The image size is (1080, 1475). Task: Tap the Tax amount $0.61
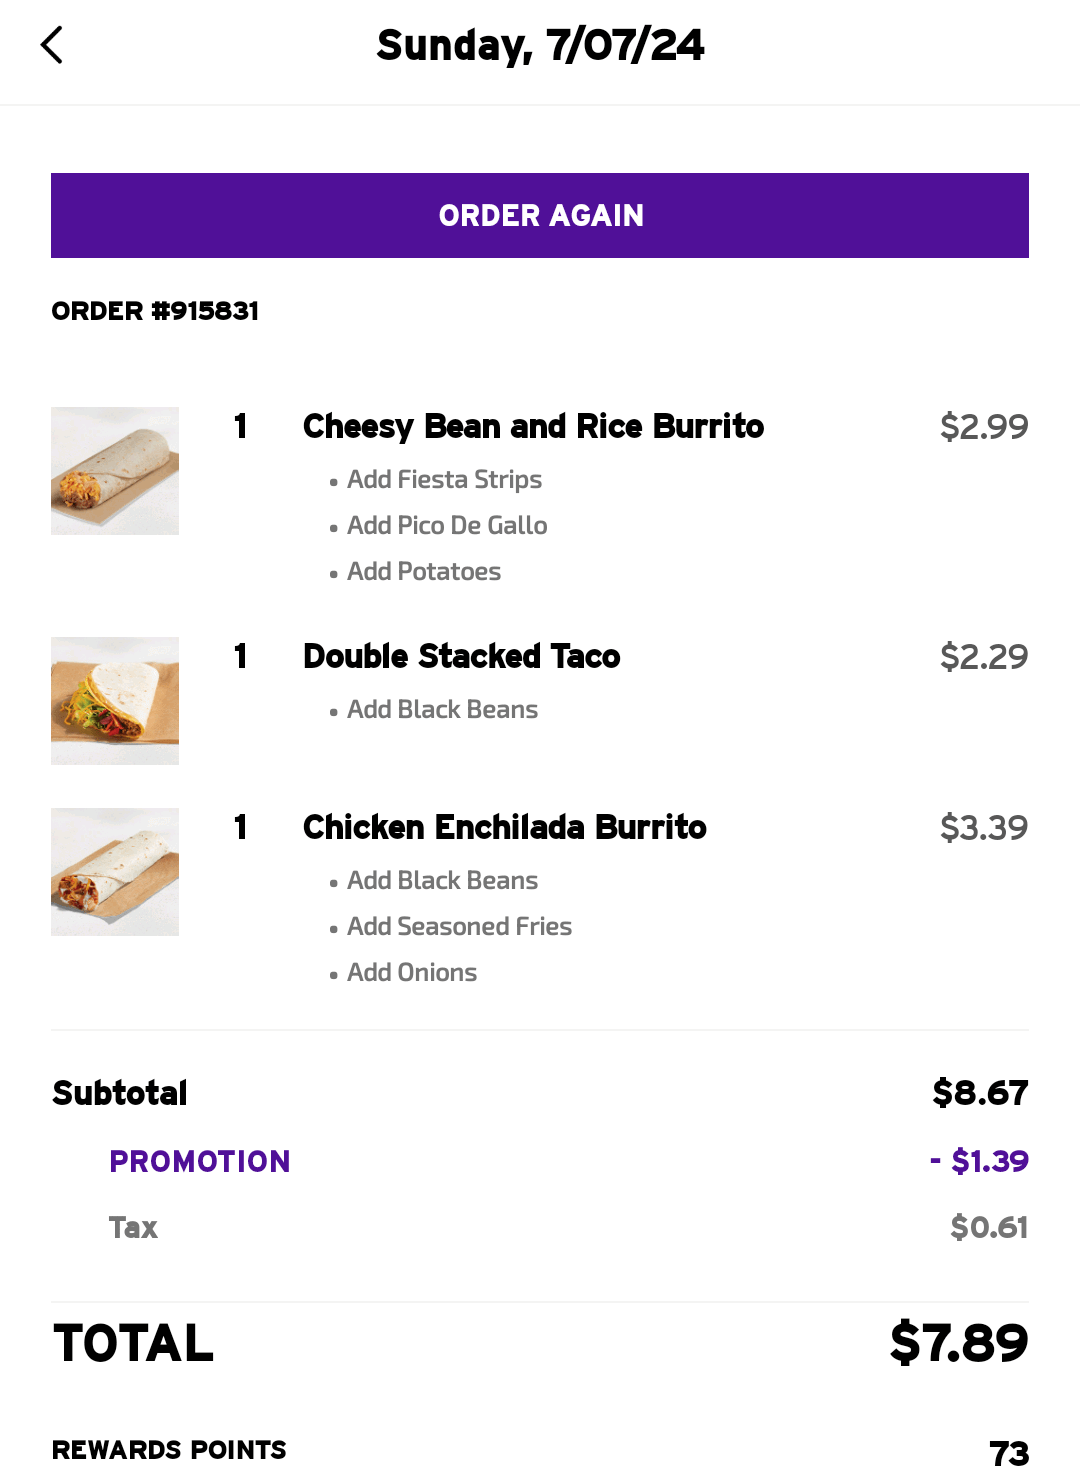989,1227
